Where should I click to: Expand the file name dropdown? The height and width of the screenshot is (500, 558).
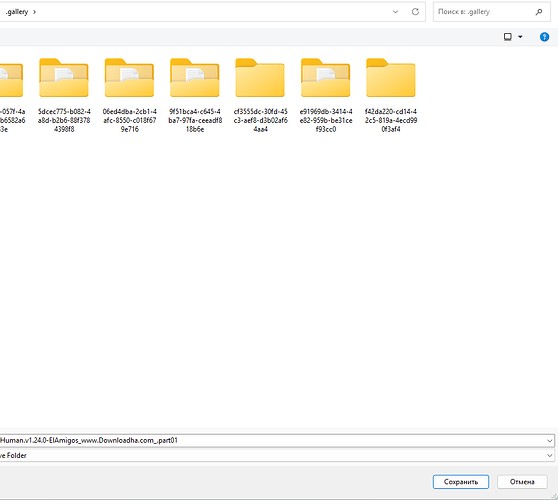tap(549, 441)
